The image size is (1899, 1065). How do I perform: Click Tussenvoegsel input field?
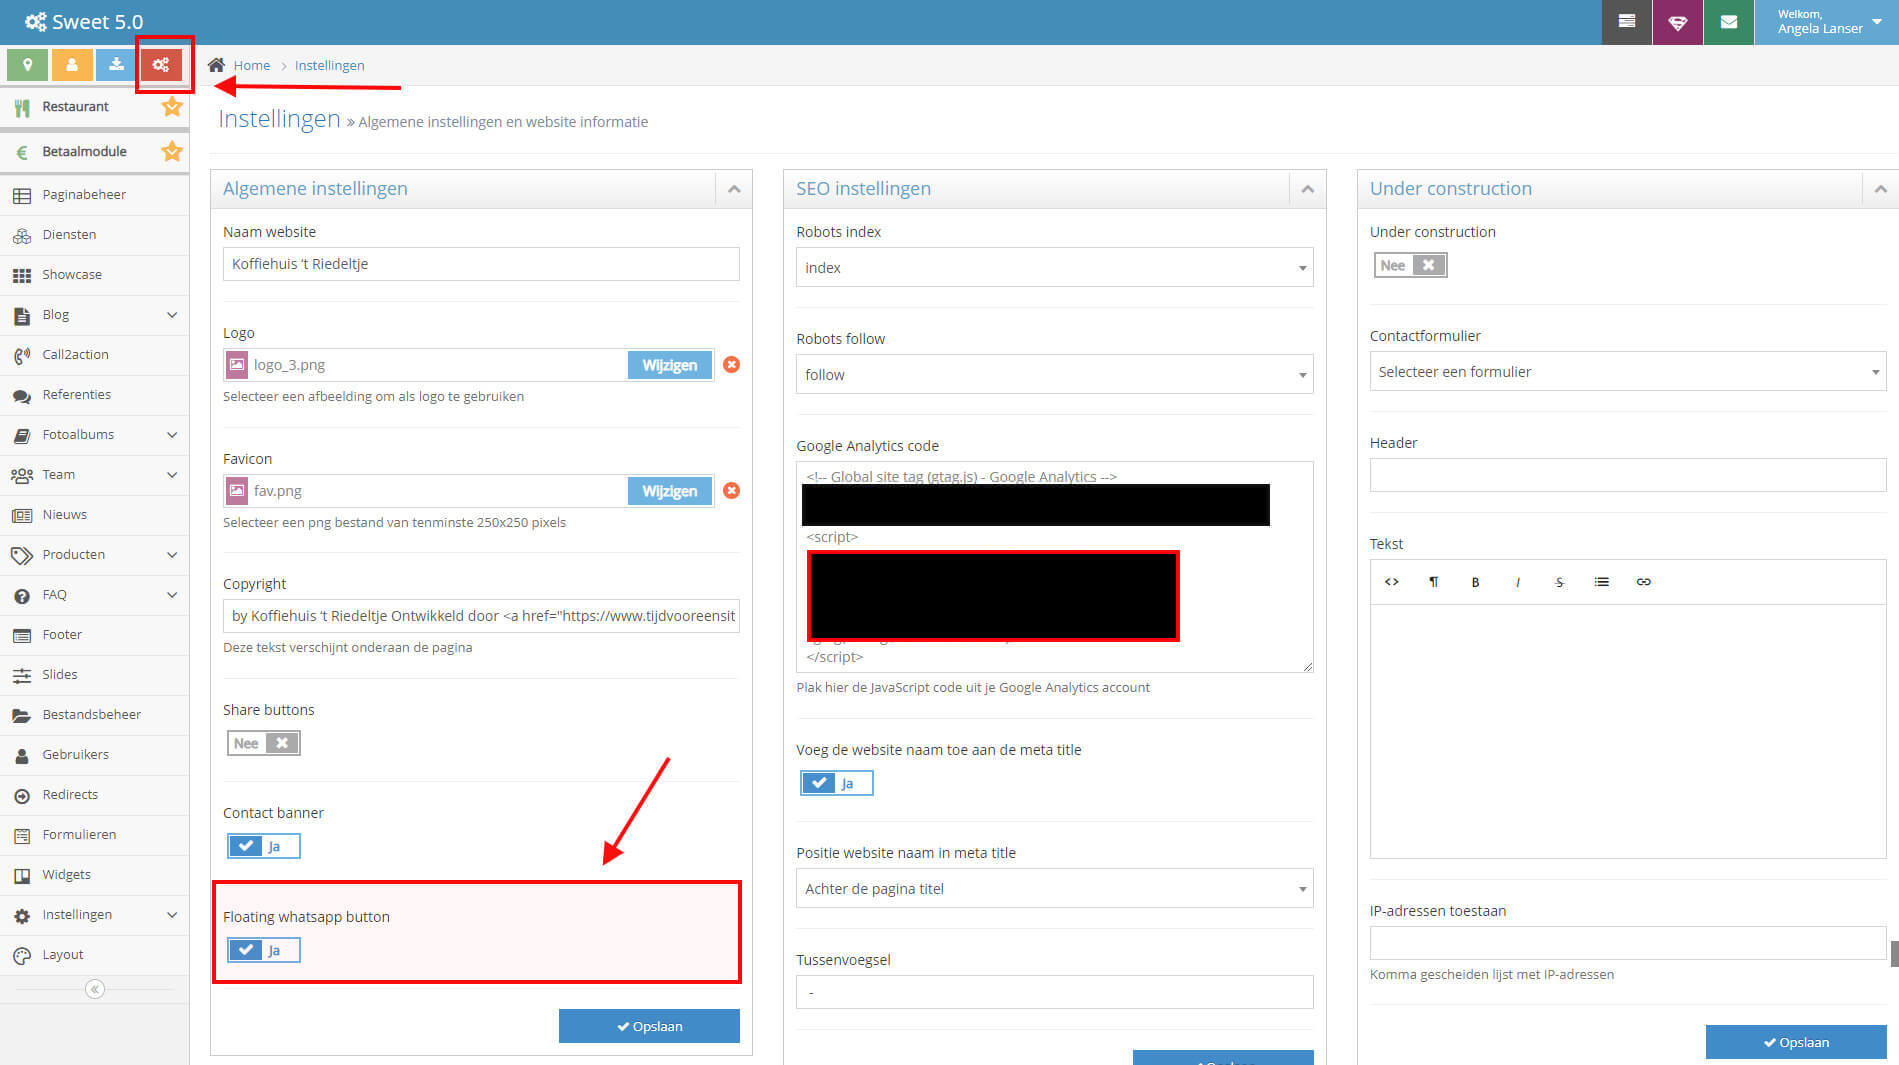pyautogui.click(x=1054, y=992)
